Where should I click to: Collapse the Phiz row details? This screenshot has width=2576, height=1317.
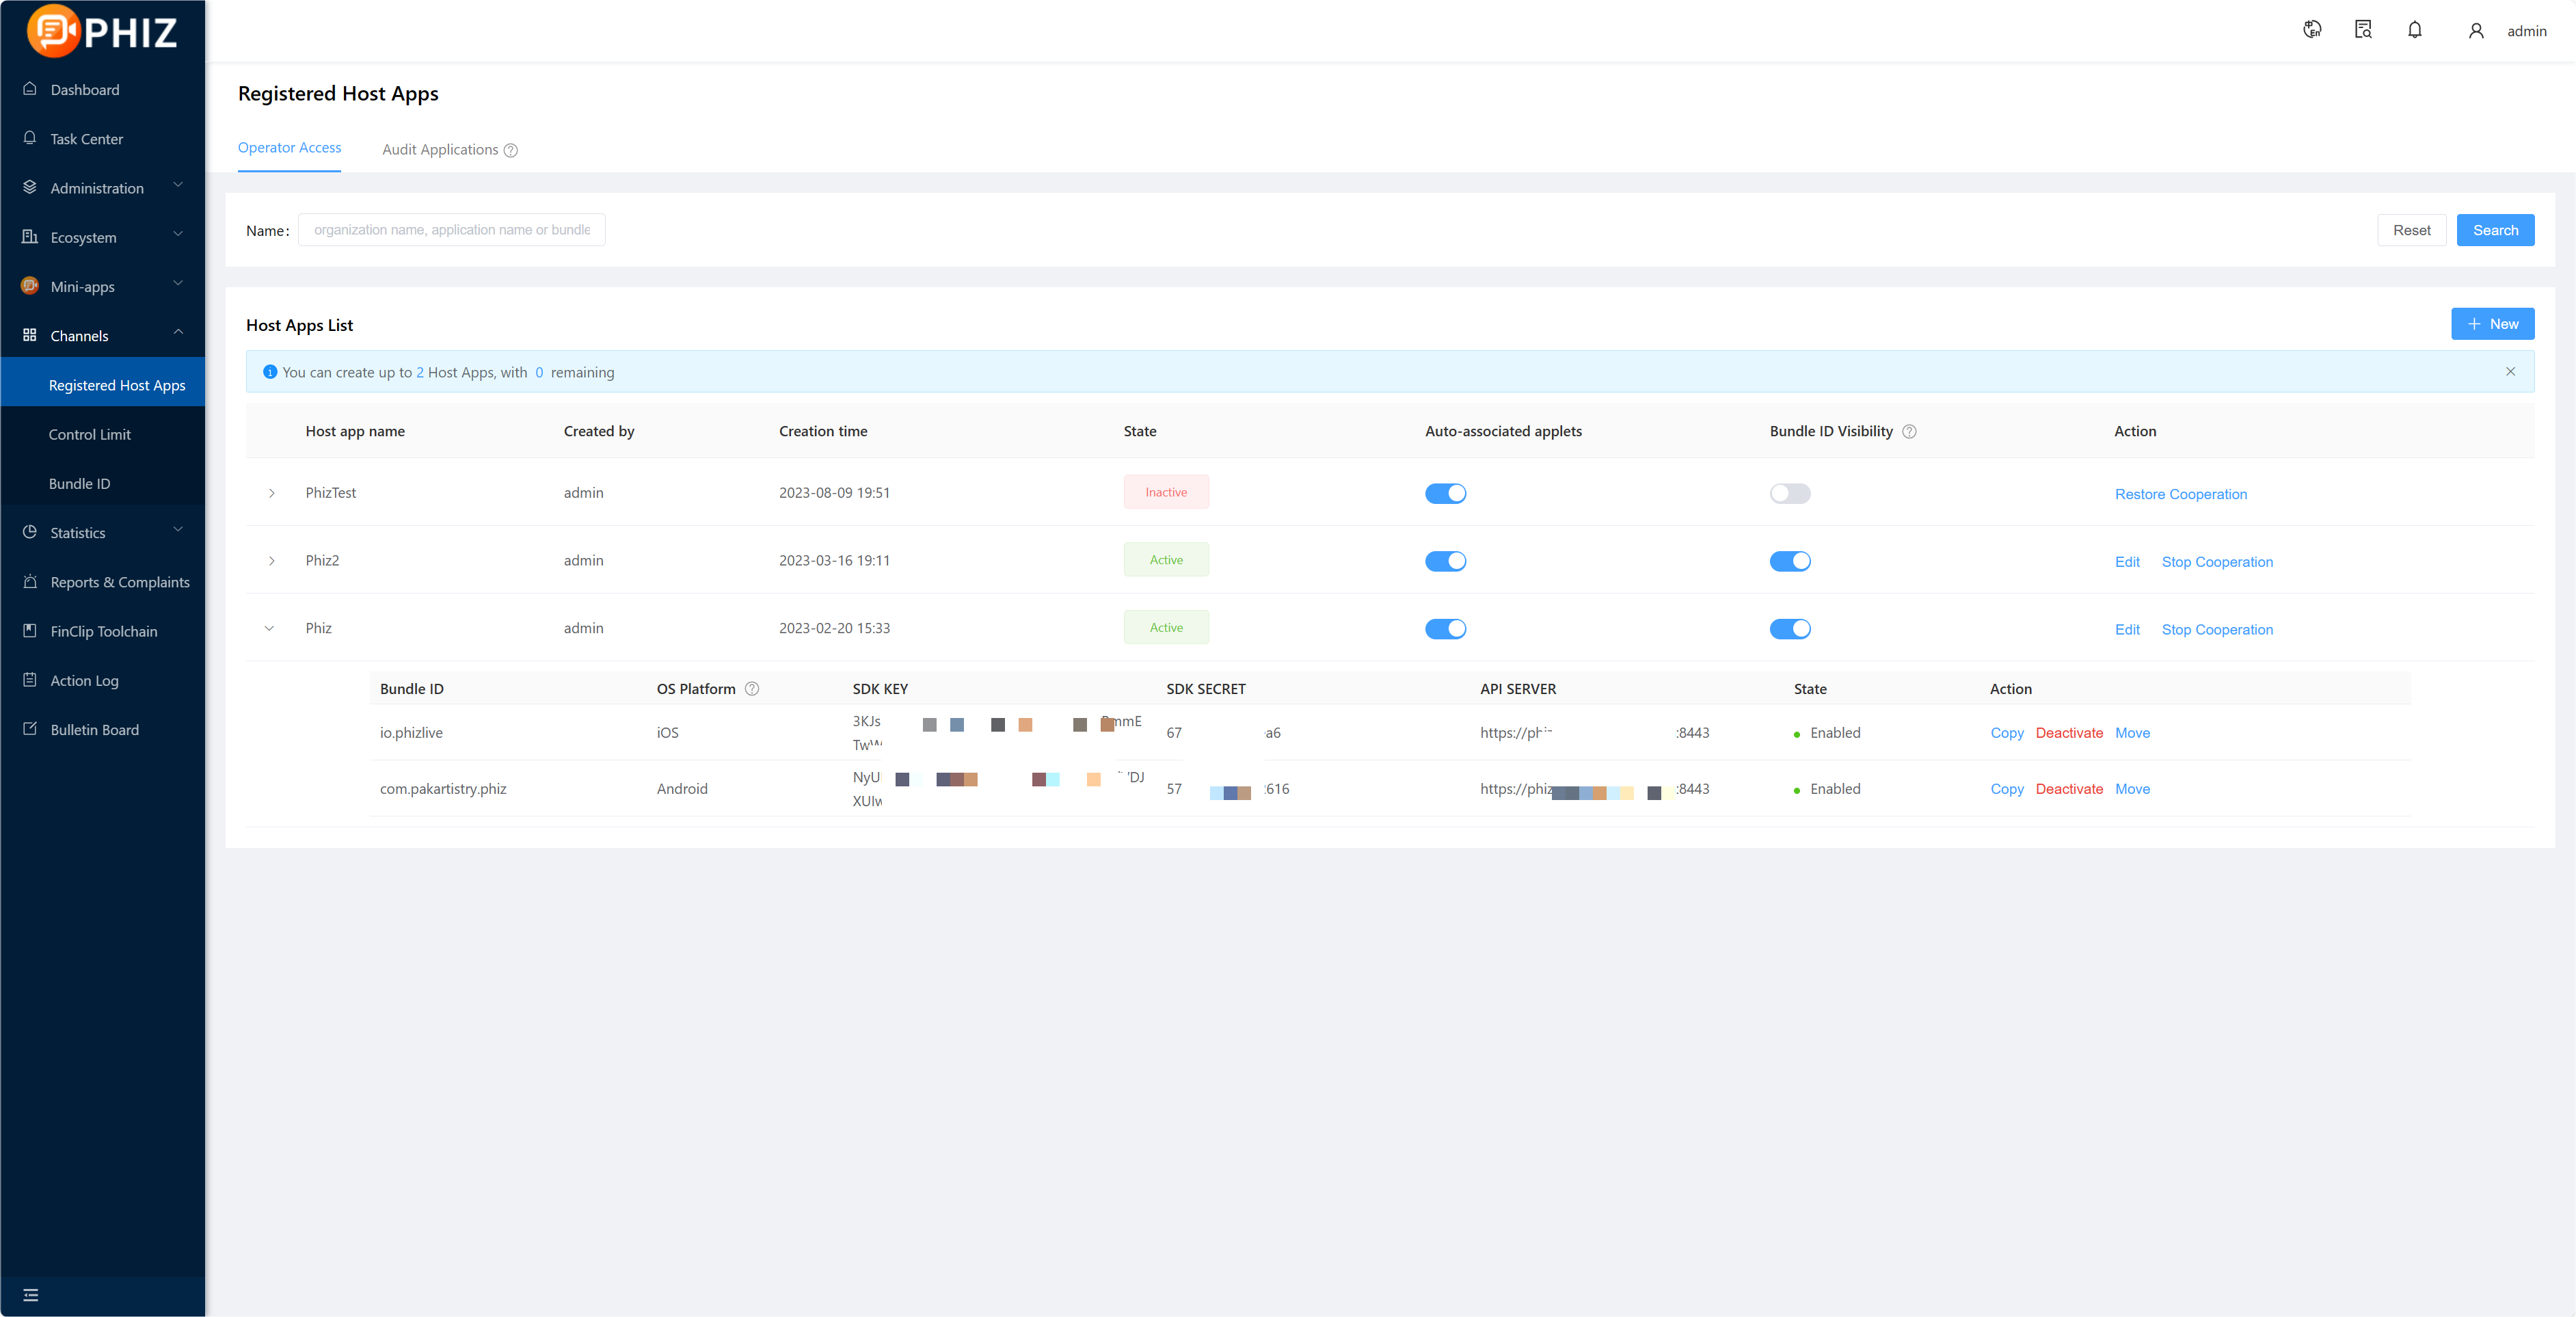(x=269, y=629)
